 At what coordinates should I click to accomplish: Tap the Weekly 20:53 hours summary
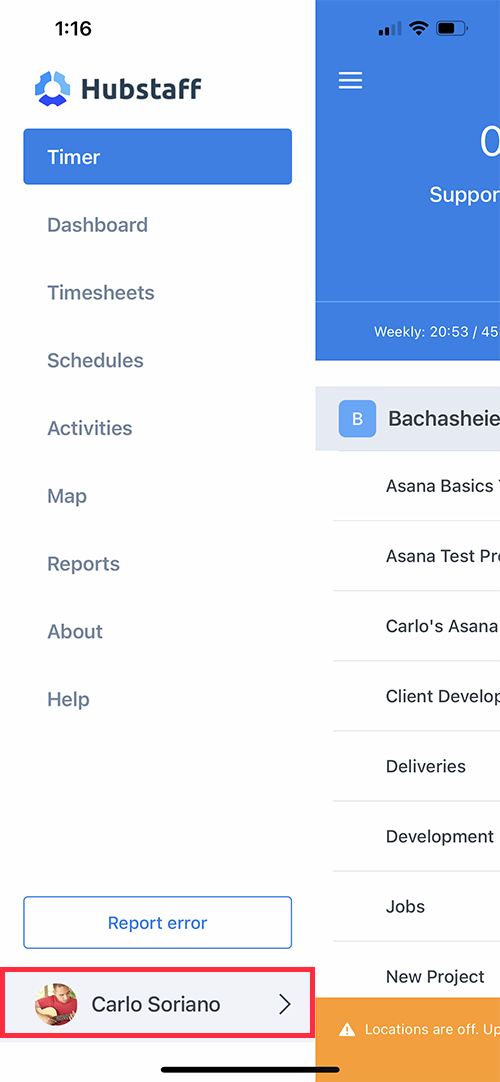point(437,332)
